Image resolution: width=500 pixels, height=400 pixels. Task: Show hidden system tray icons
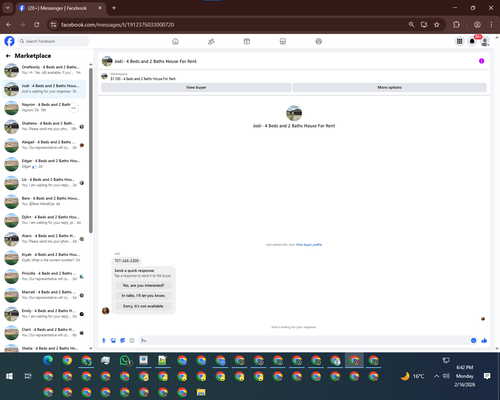tap(436, 376)
